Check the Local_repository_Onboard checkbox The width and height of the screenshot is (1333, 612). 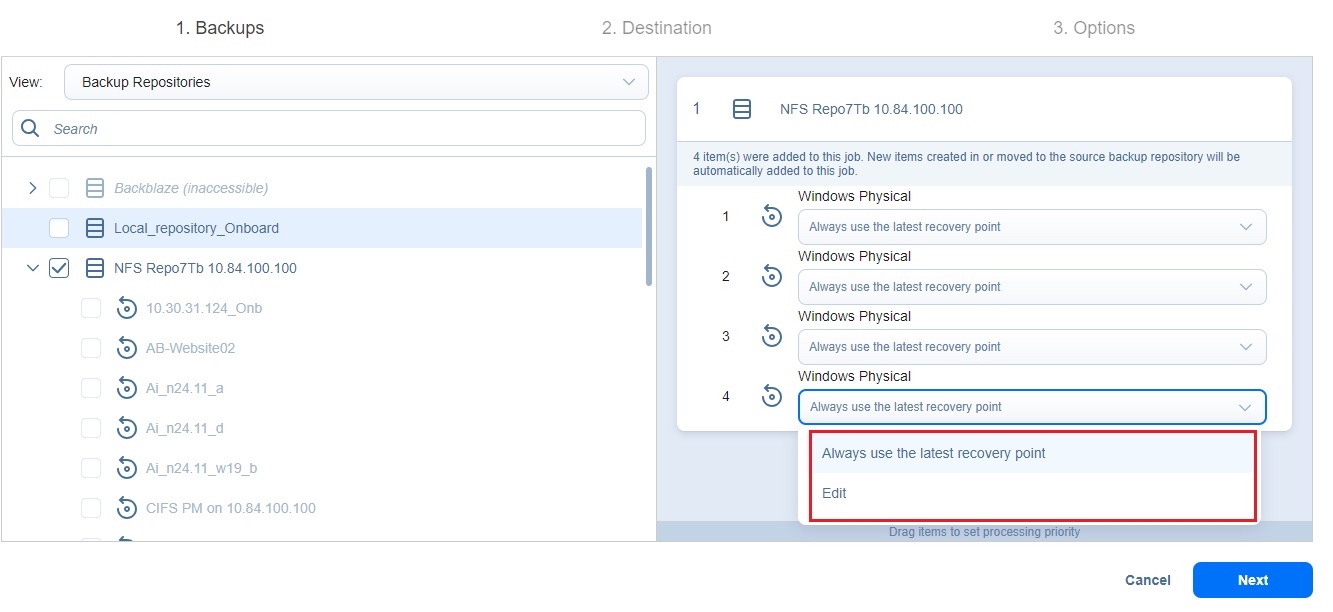point(59,228)
